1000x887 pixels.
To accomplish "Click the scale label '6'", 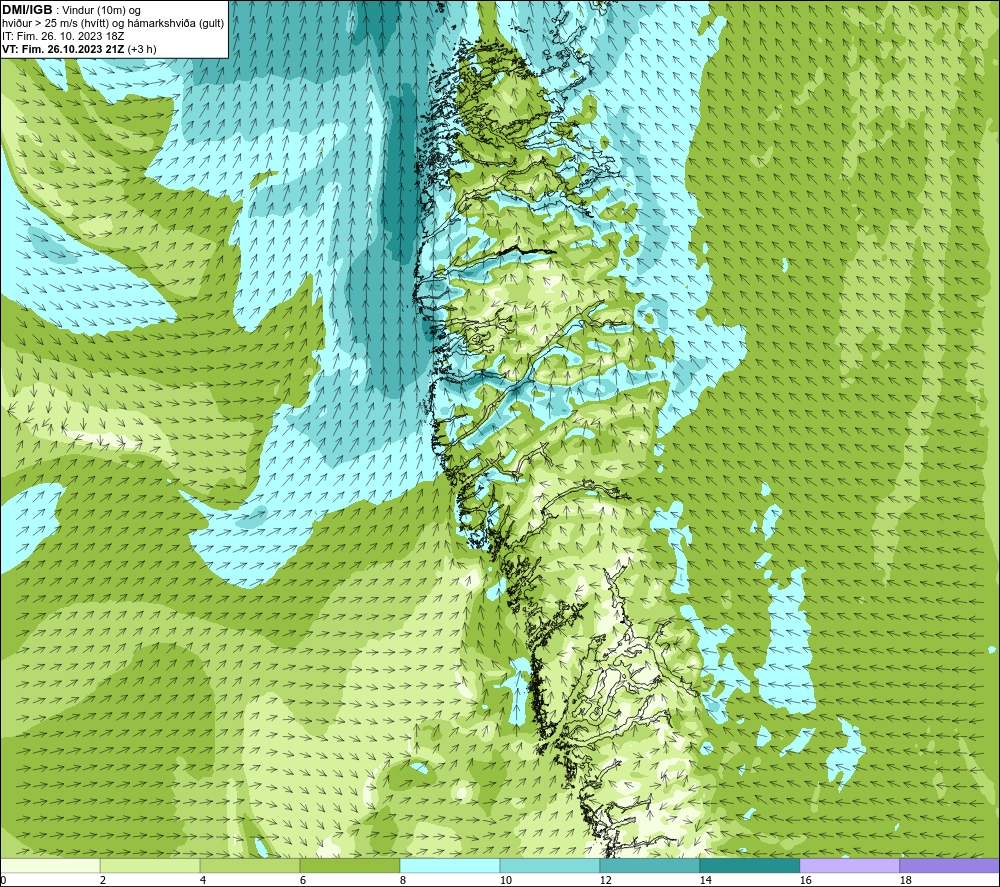I will 303,881.
